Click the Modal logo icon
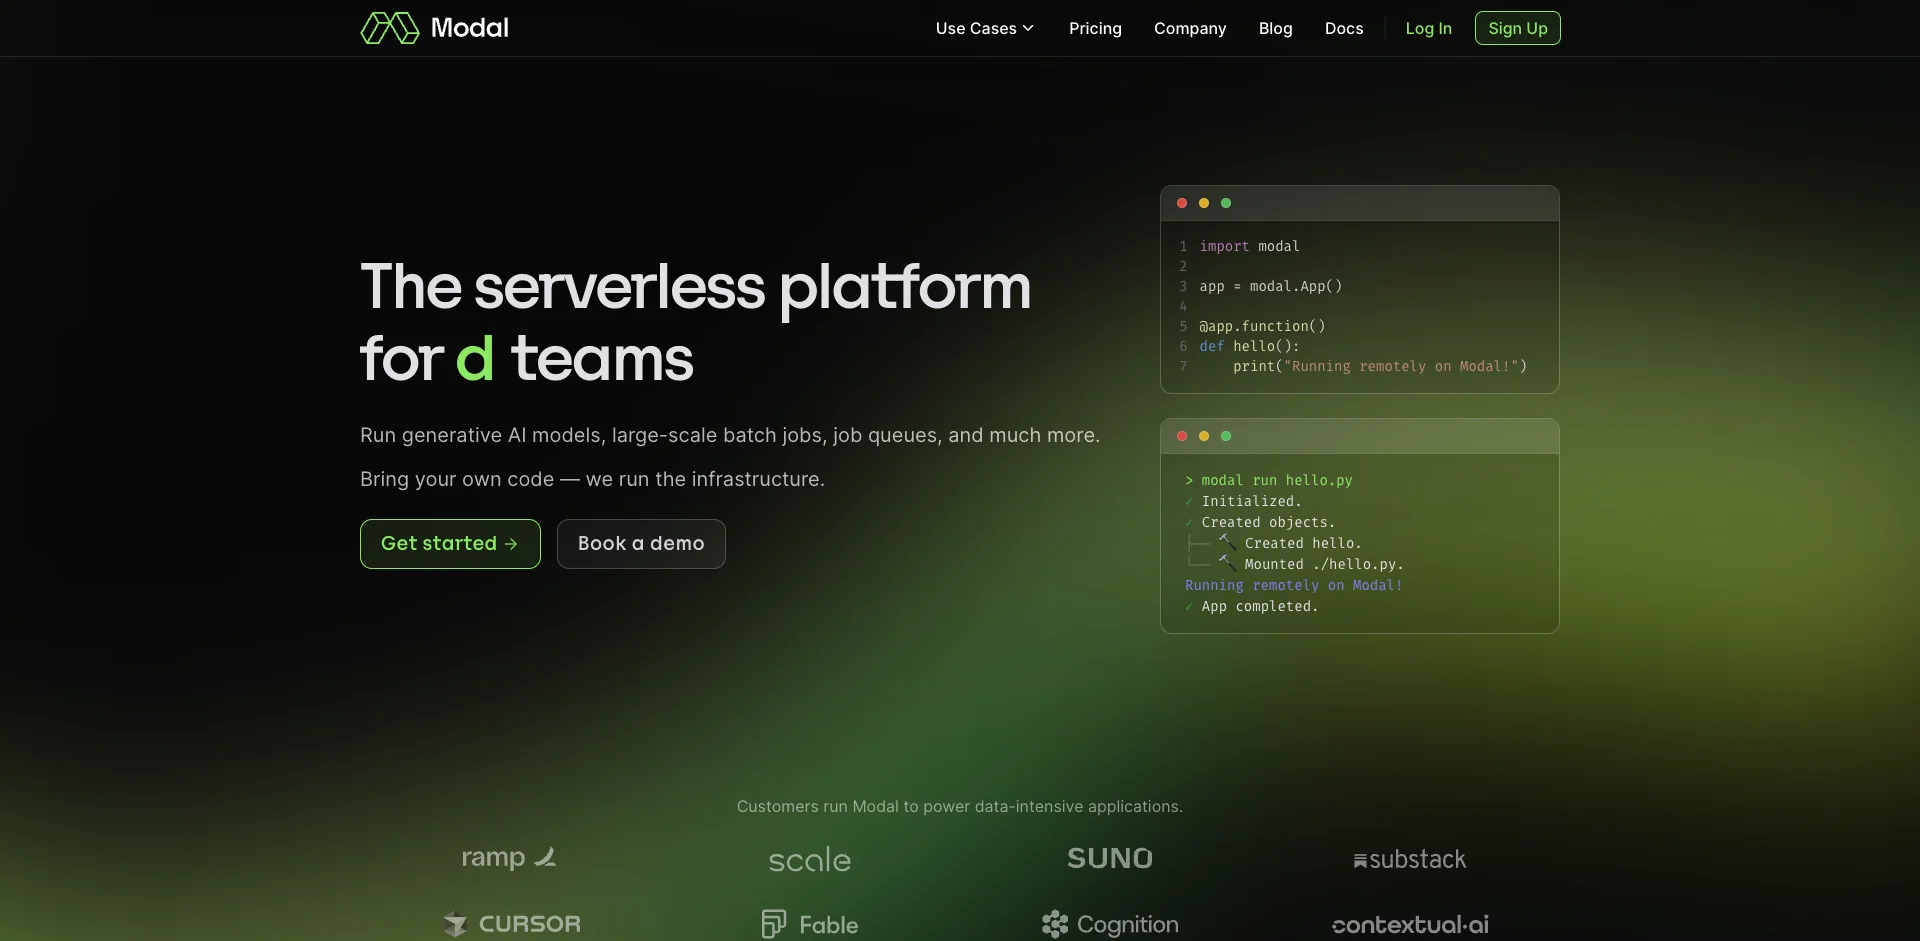 tap(390, 28)
